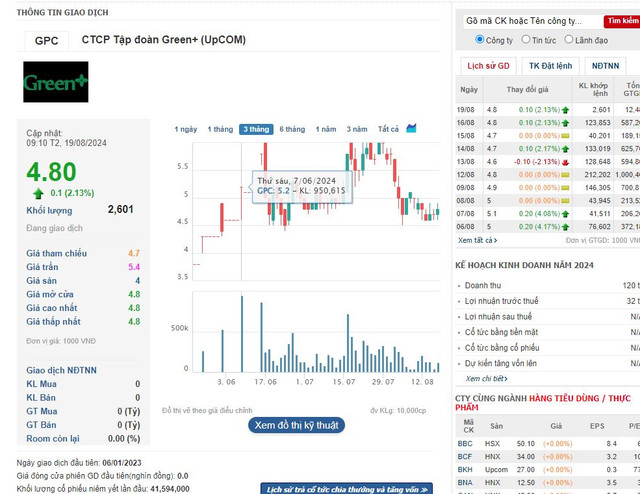Image resolution: width=640 pixels, height=494 pixels.
Task: Switch chart range to 1 ngày
Action: tap(186, 129)
